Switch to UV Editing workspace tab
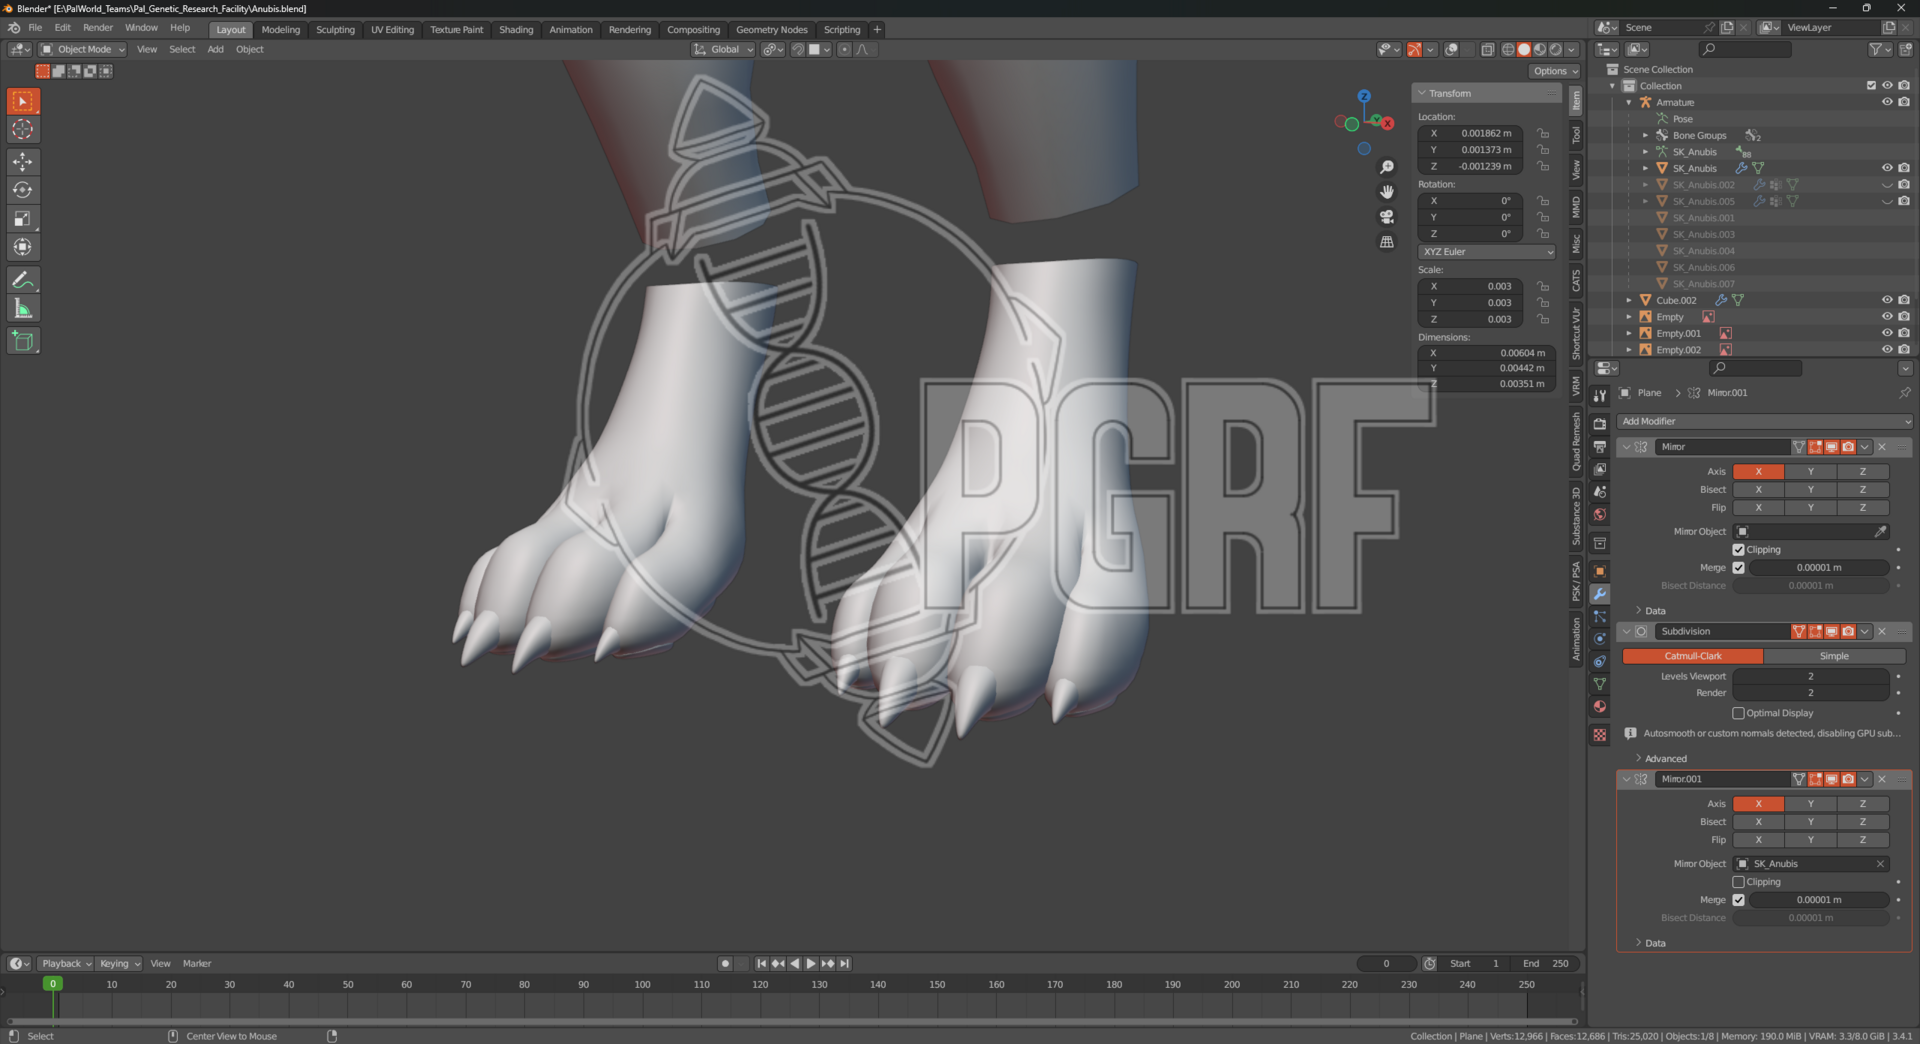This screenshot has height=1044, width=1920. tap(392, 30)
